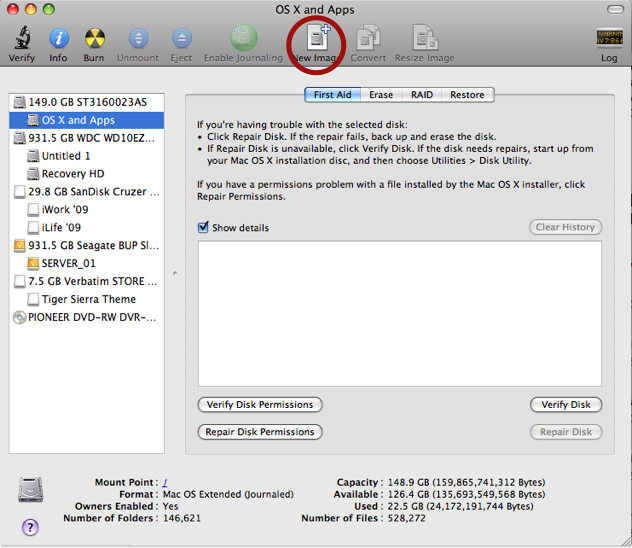Click the Eject toolbar icon
This screenshot has width=632, height=548.
tap(182, 38)
